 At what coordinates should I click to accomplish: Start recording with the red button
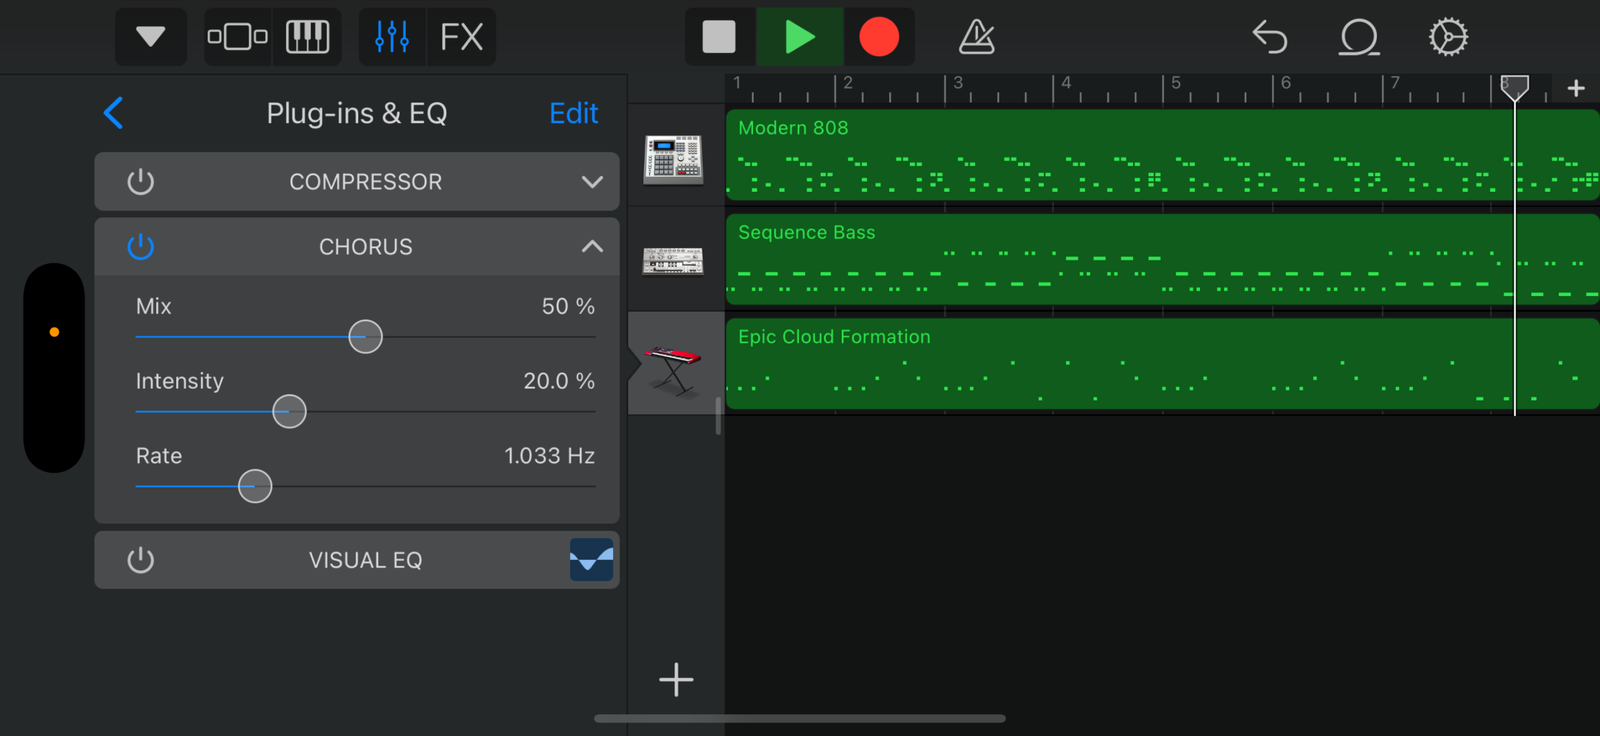coord(879,37)
